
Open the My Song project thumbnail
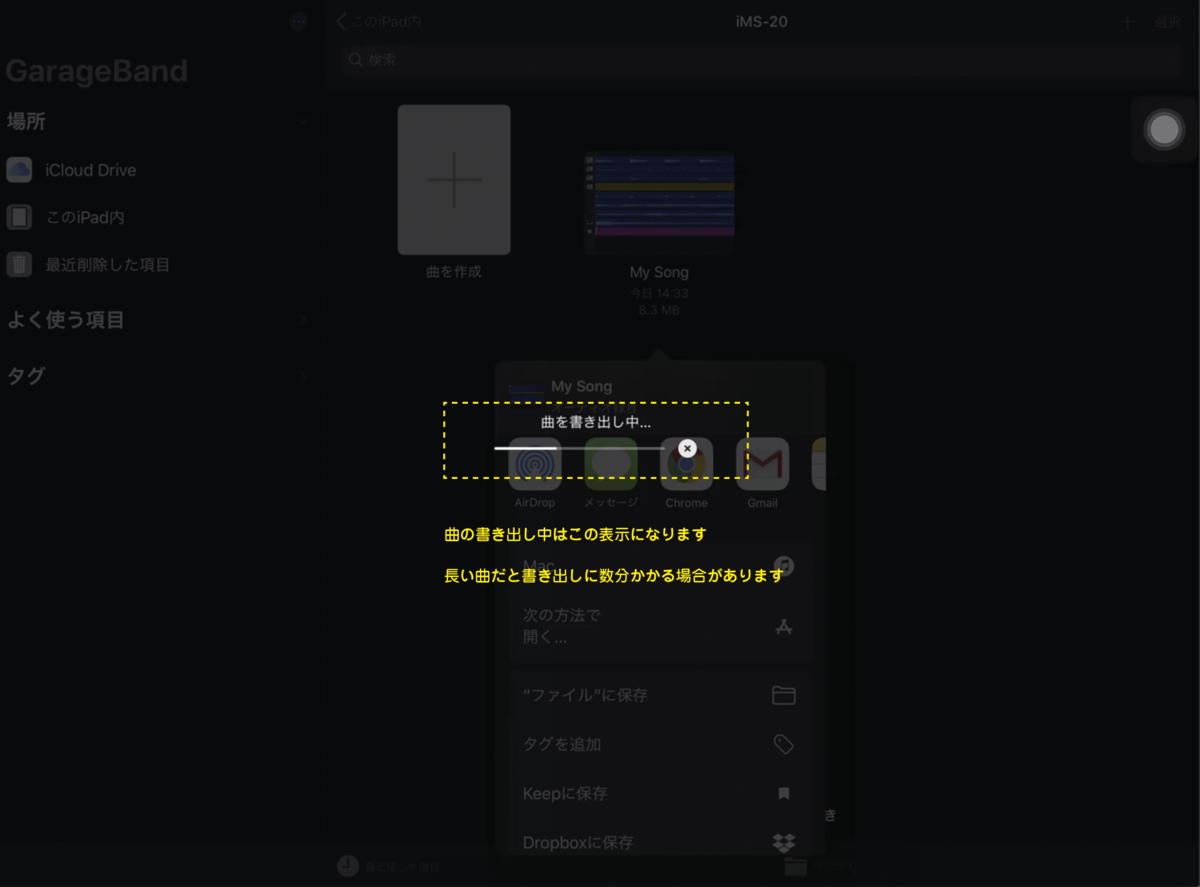(x=660, y=203)
